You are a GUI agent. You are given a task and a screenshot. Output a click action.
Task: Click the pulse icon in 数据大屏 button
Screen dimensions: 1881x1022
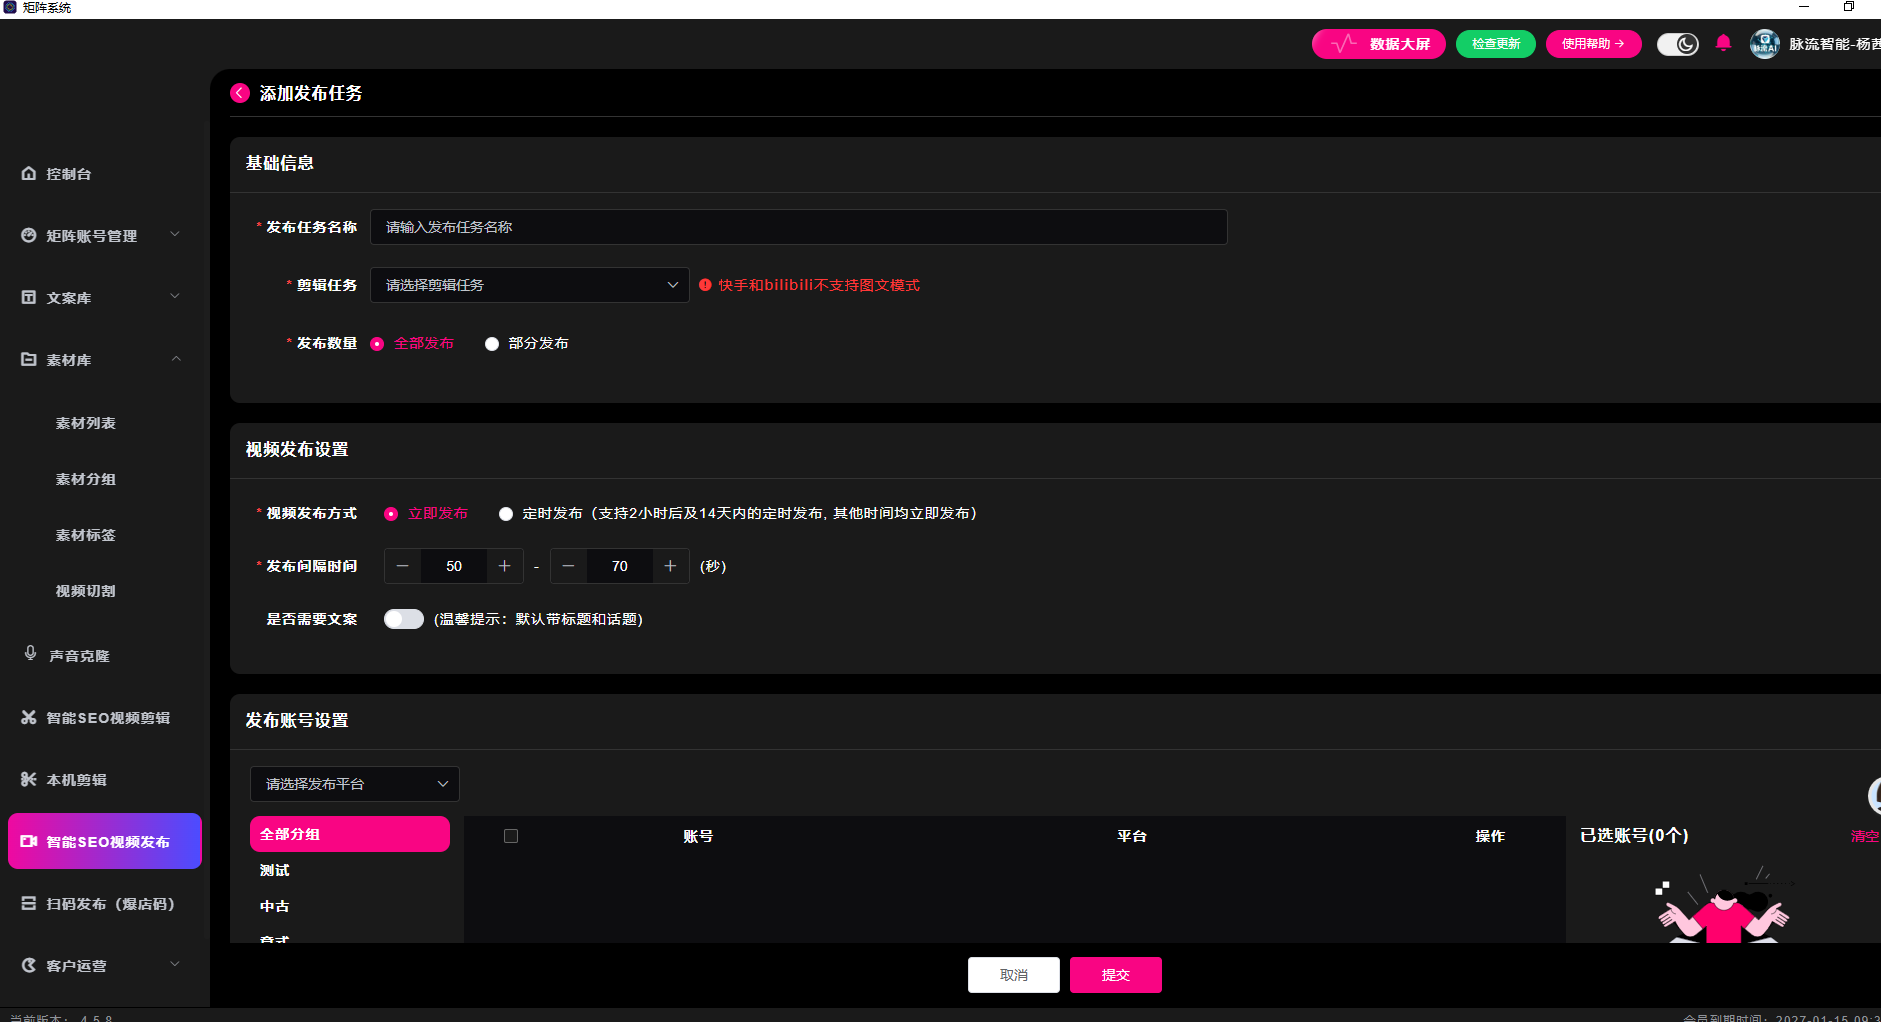tap(1344, 43)
